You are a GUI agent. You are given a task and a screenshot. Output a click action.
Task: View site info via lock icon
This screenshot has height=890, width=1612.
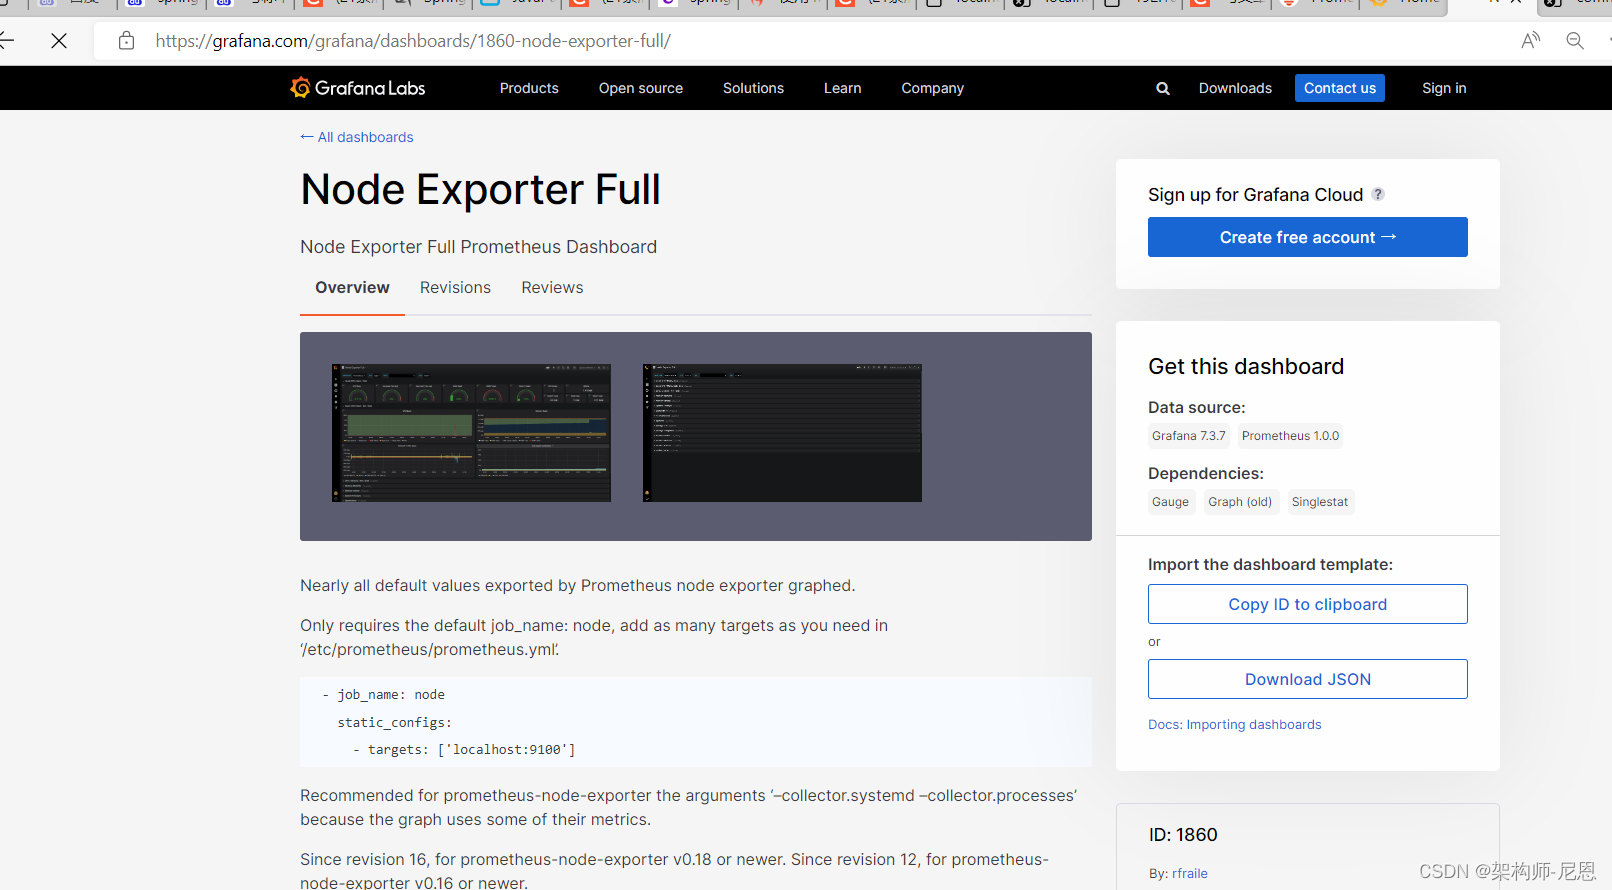click(x=126, y=41)
